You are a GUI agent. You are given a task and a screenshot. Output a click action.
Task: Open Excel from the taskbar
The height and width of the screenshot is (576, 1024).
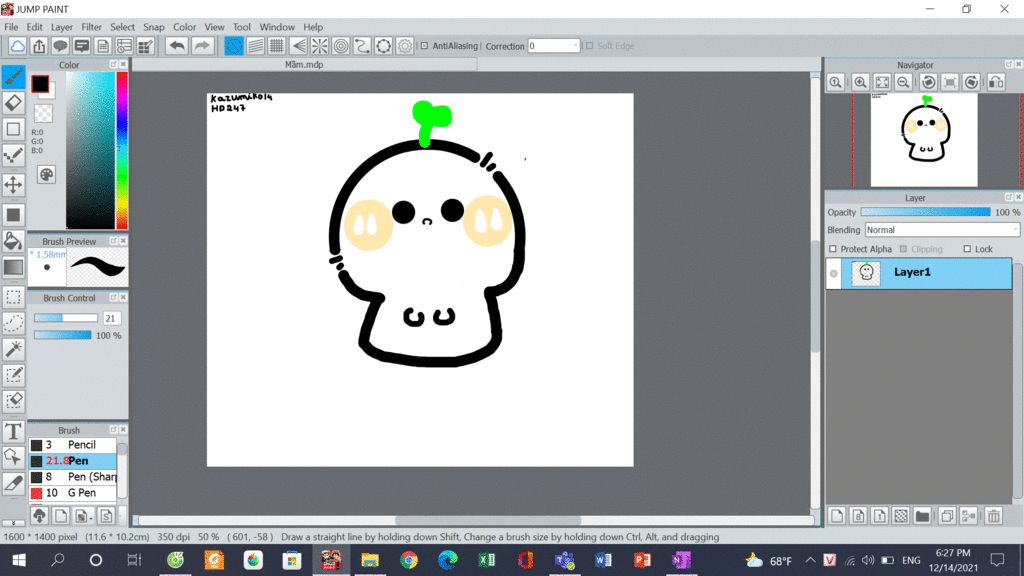(x=487, y=560)
